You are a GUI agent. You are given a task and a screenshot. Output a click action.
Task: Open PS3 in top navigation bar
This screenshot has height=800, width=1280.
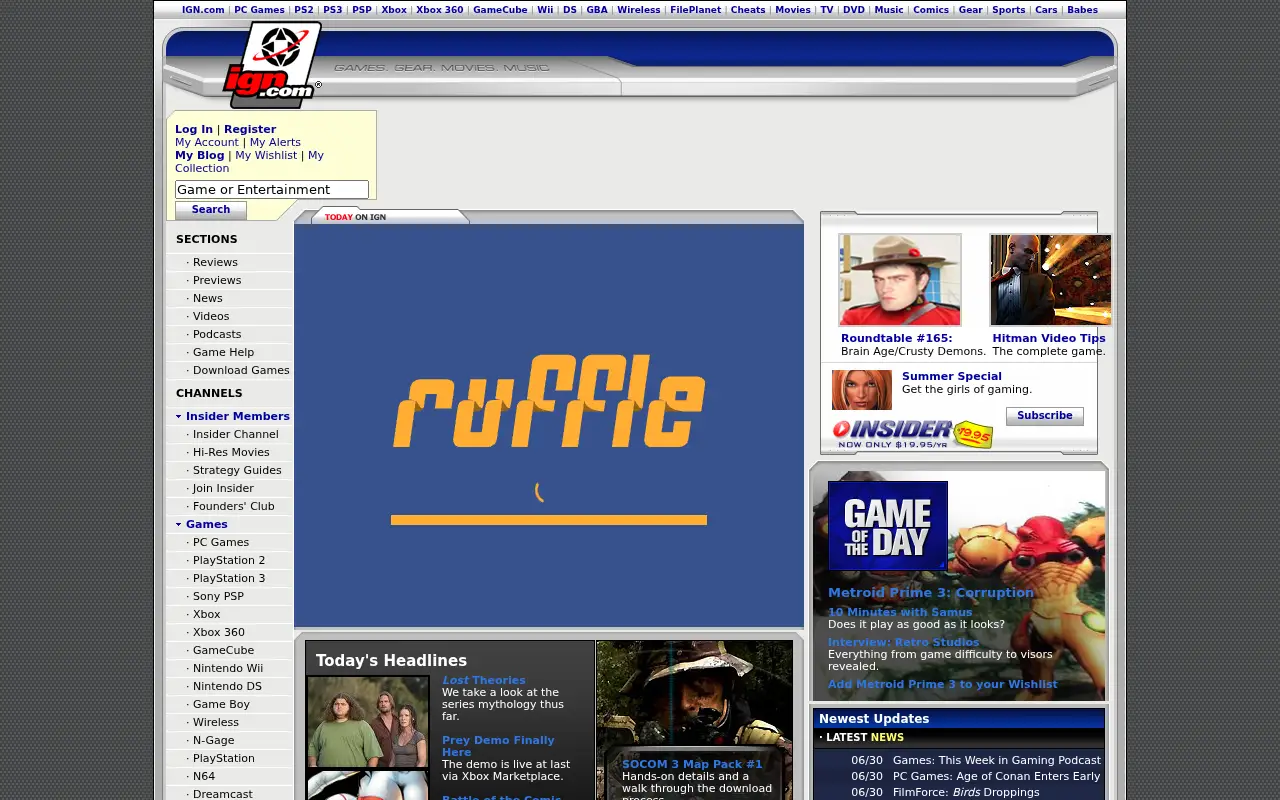(332, 10)
